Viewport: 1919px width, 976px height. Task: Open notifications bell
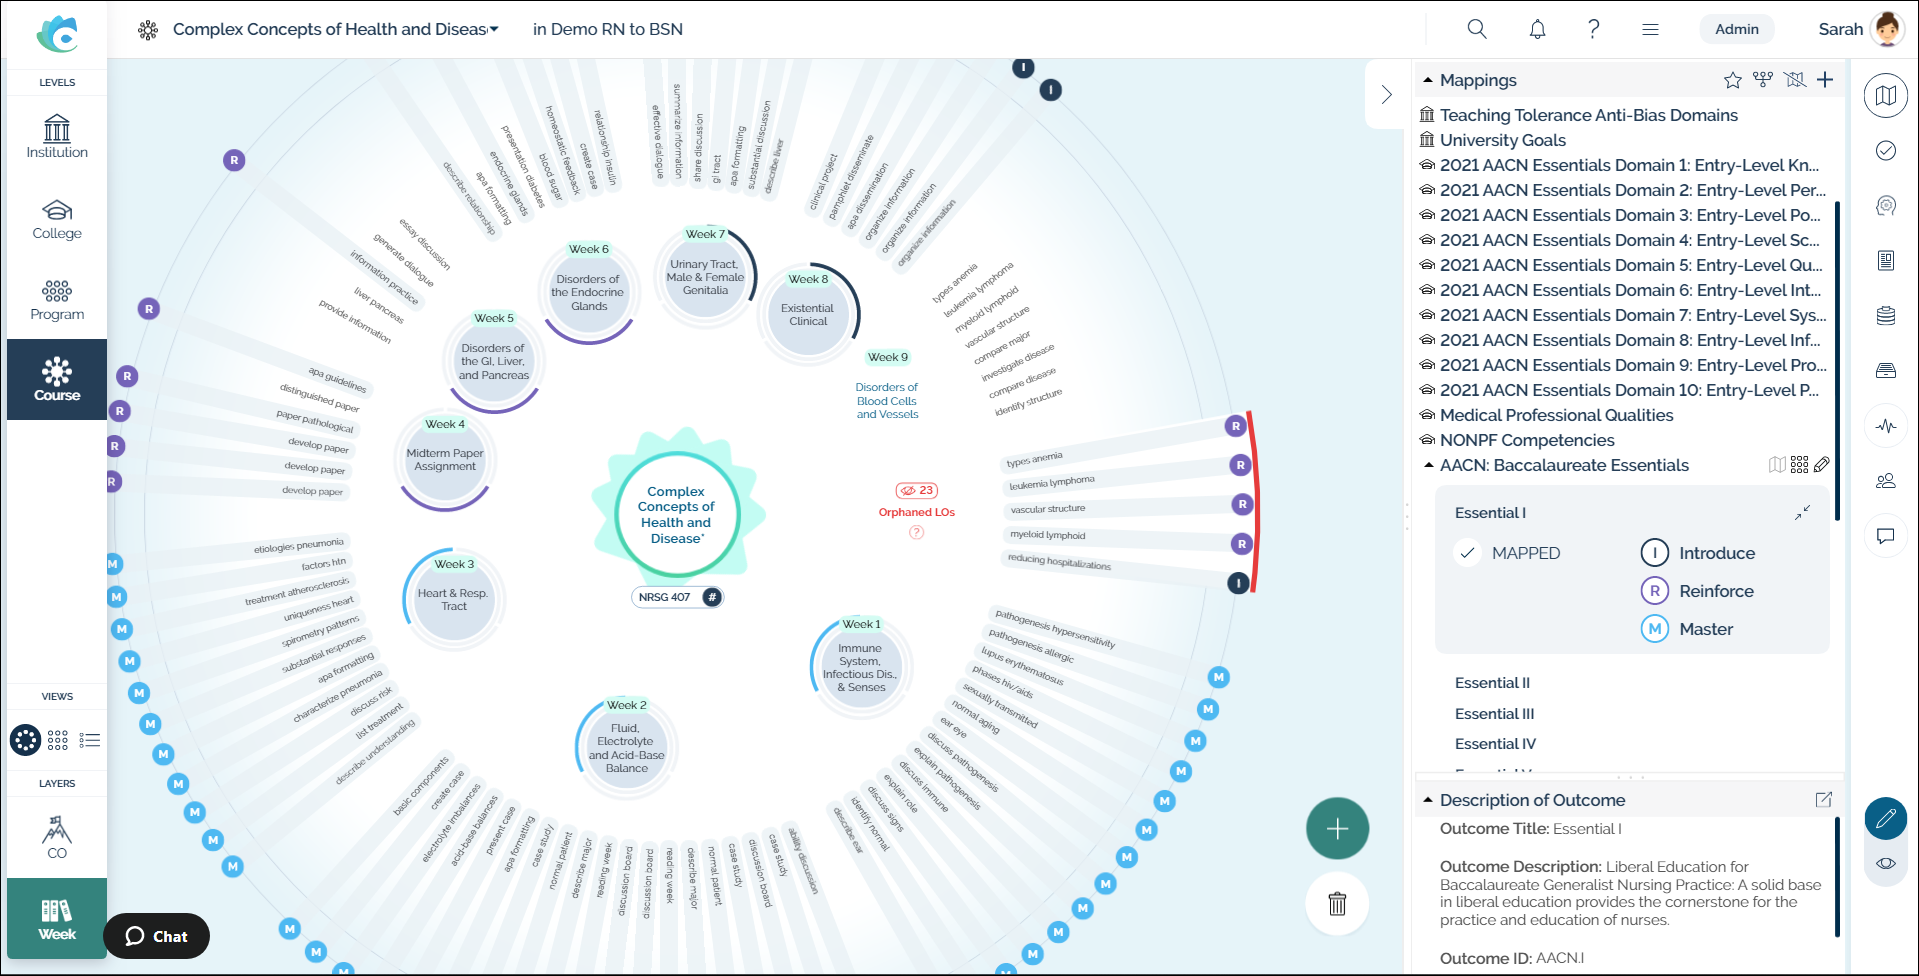coord(1538,29)
